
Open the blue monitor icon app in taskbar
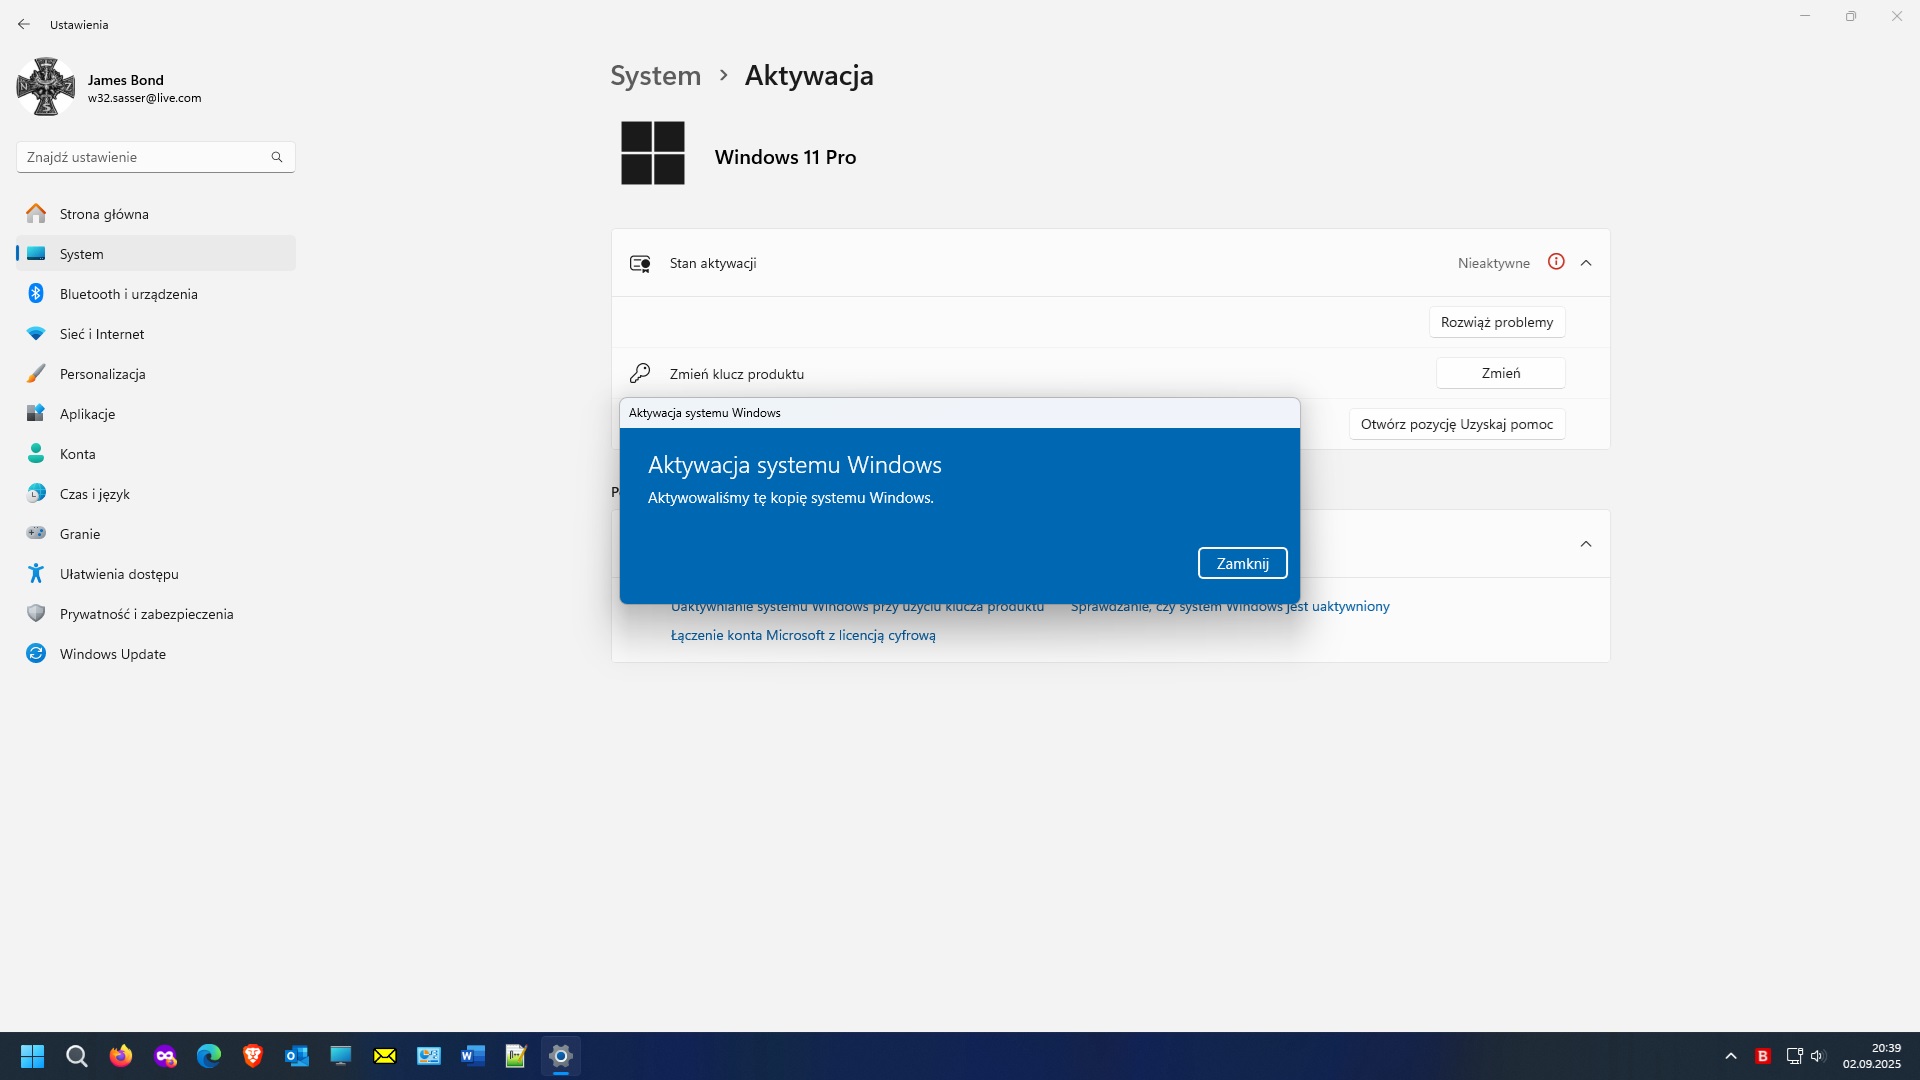[341, 1056]
